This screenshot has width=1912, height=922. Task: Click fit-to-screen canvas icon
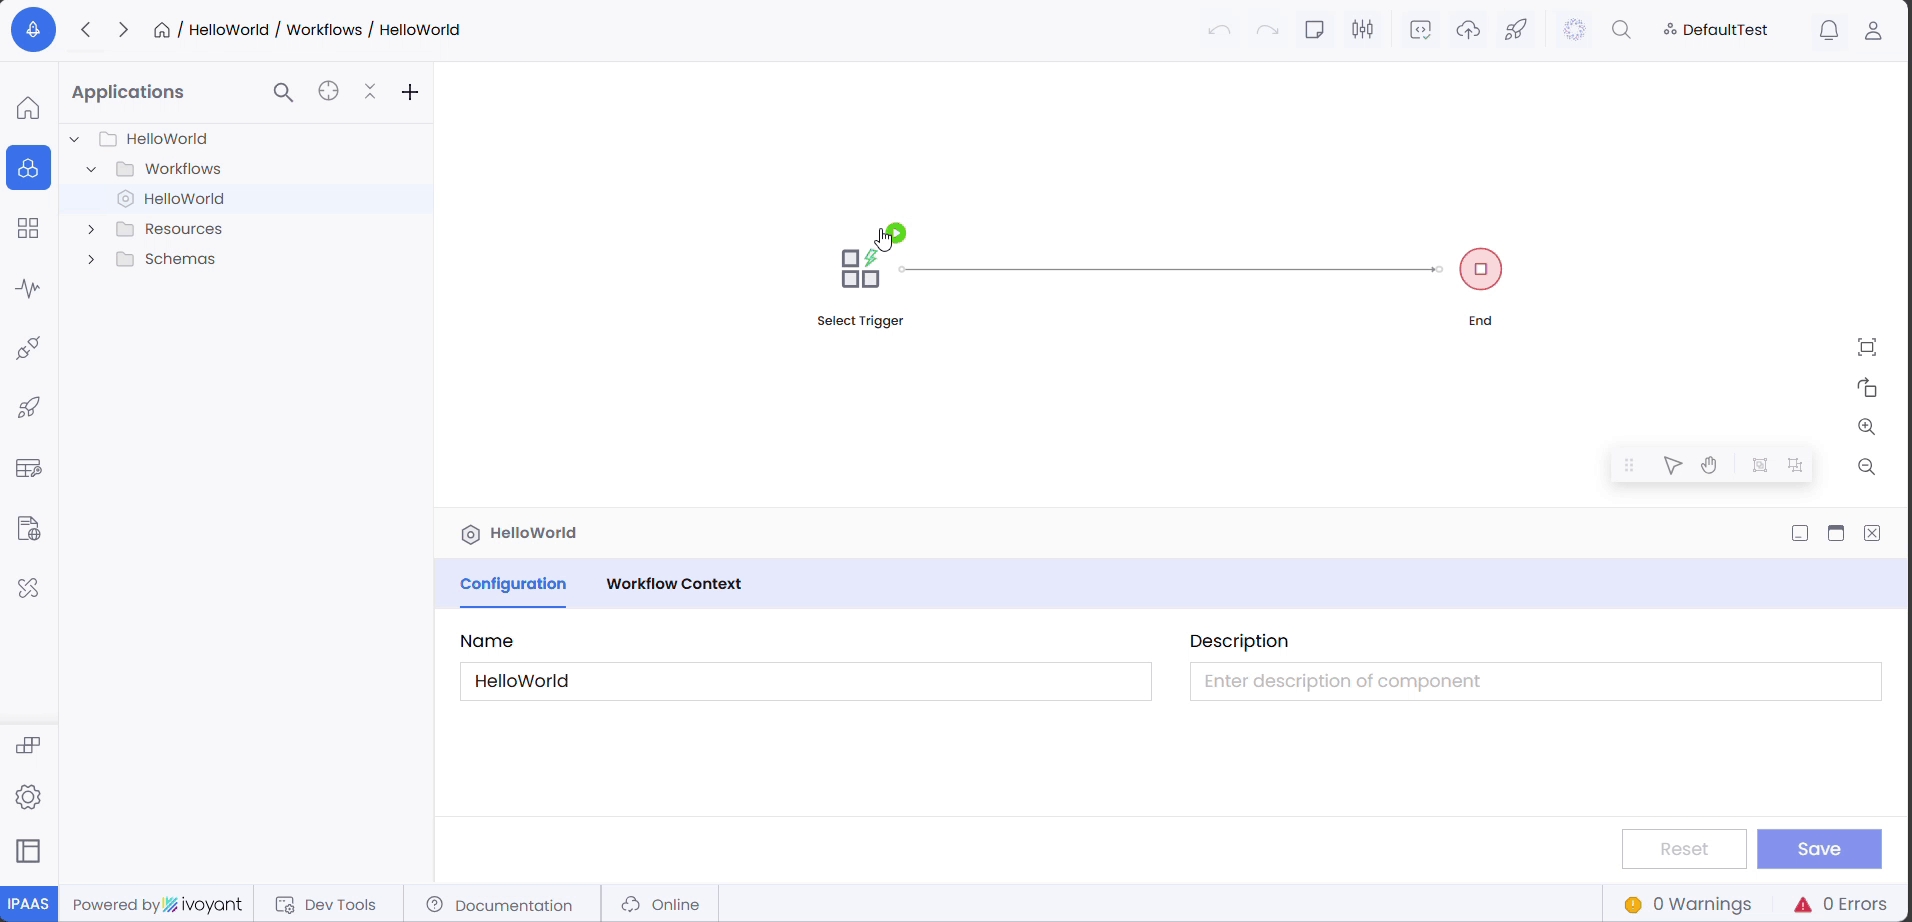[1867, 347]
